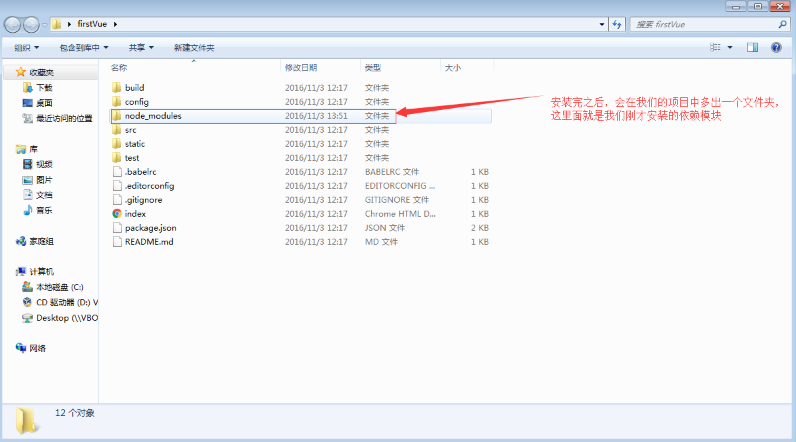
Task: Open 本地磁盘 (C:) in the sidebar
Action: (x=59, y=287)
